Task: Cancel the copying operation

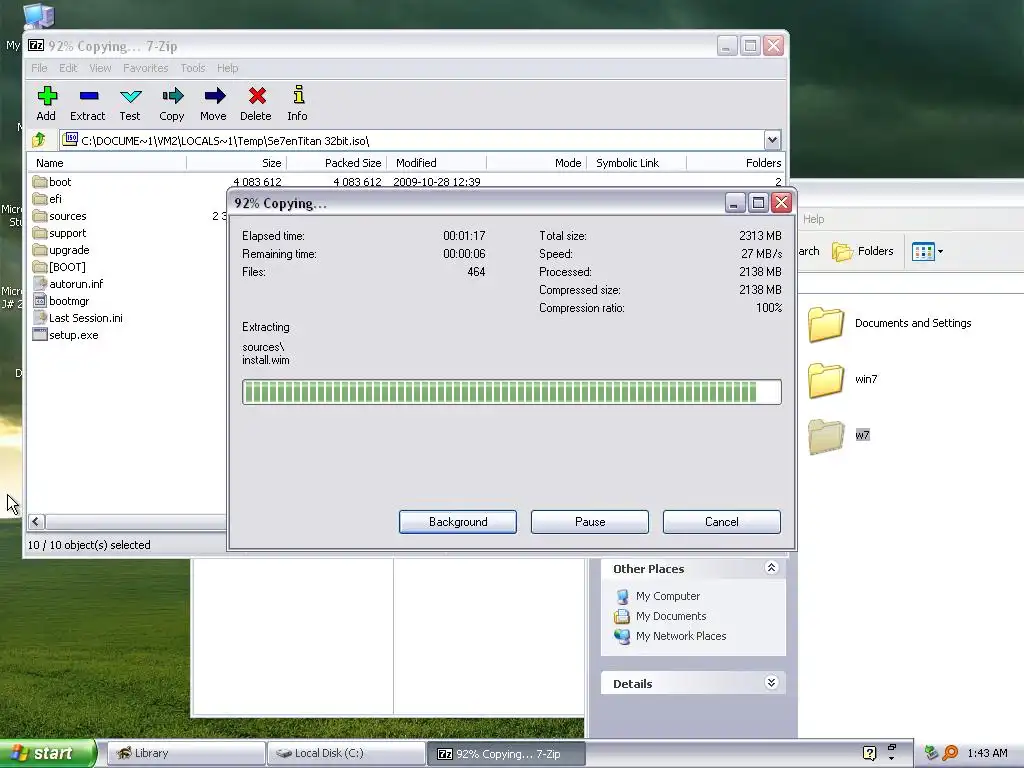Action: [x=722, y=522]
